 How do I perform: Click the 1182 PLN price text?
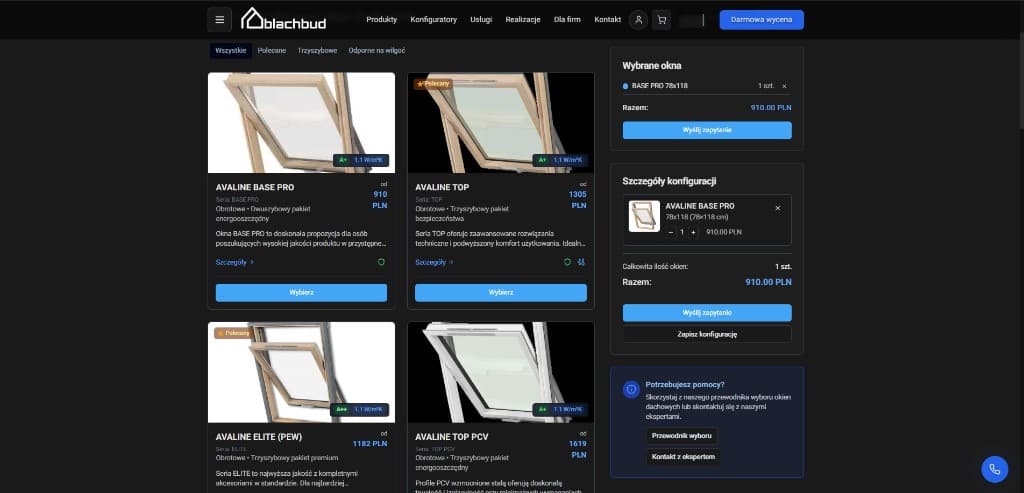click(x=370, y=443)
